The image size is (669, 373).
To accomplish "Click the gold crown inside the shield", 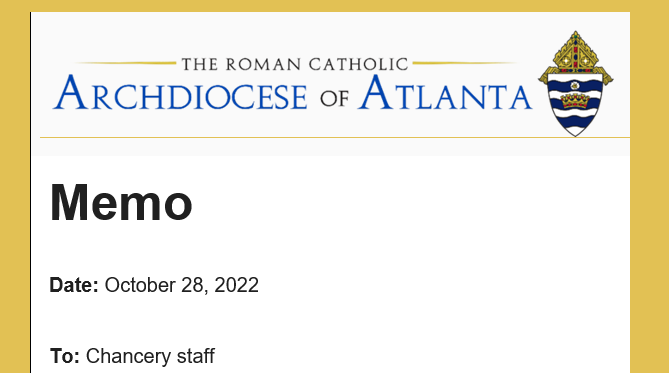I will pyautogui.click(x=575, y=101).
